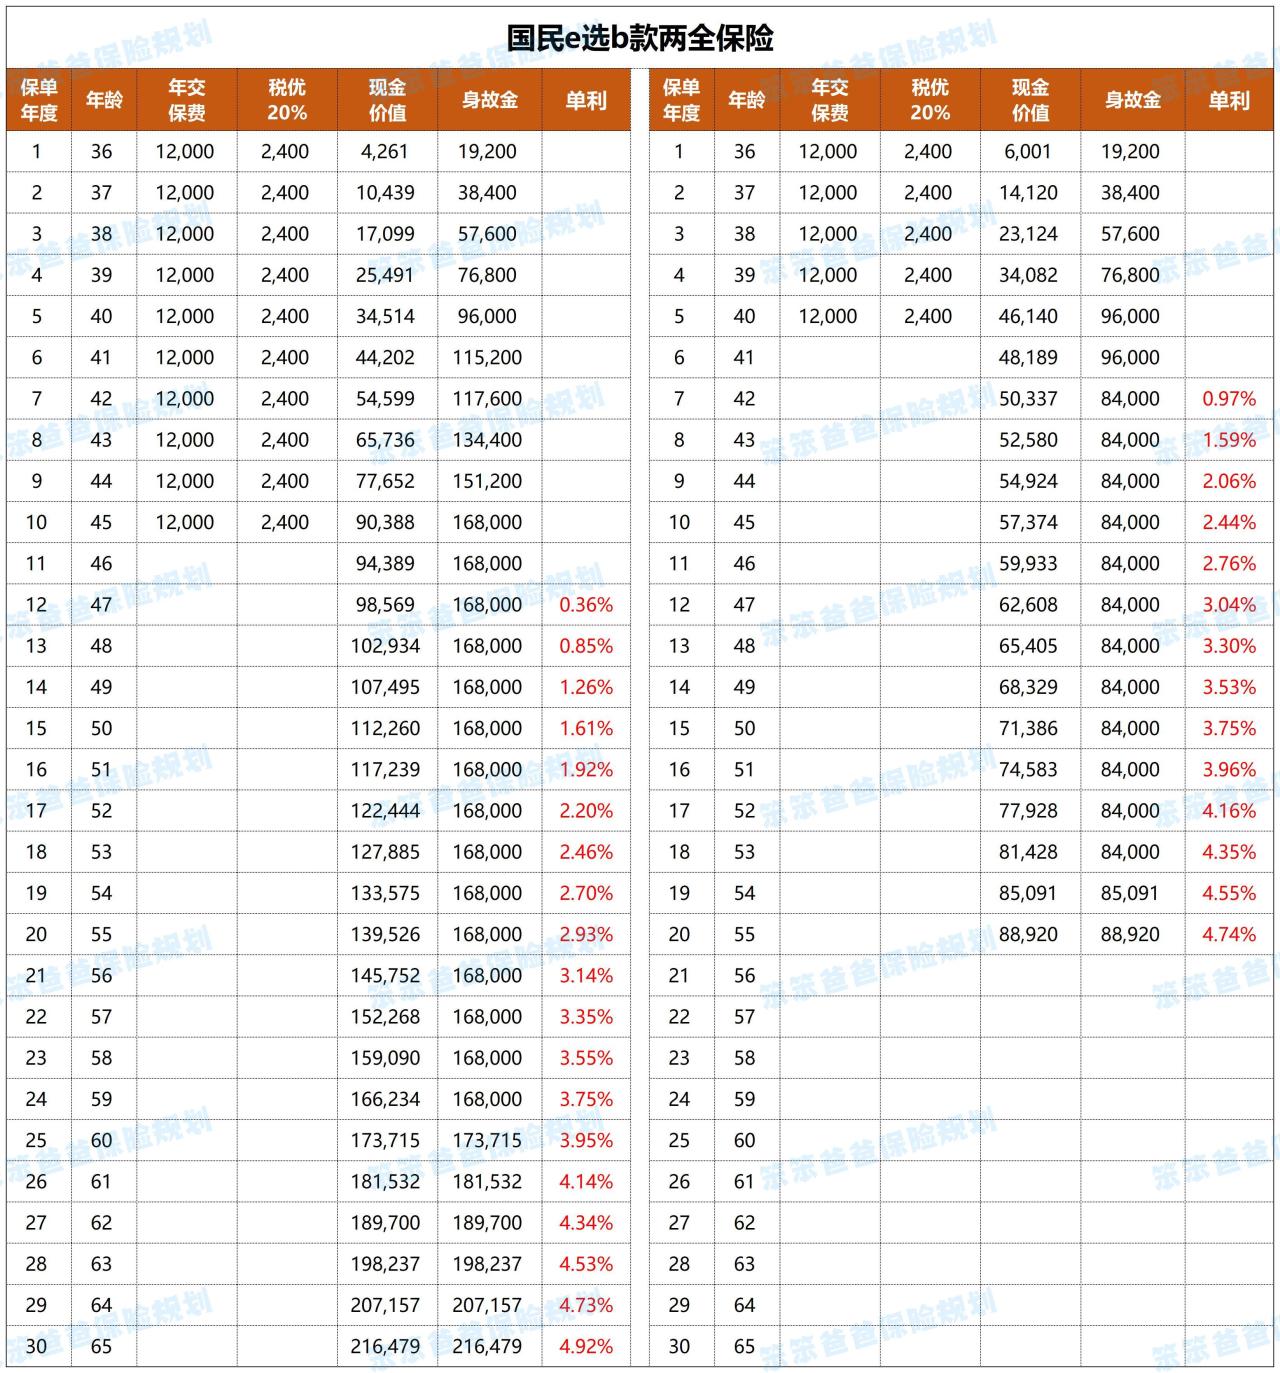Select cash value cell 71,386
This screenshot has width=1280, height=1373.
click(x=1028, y=728)
